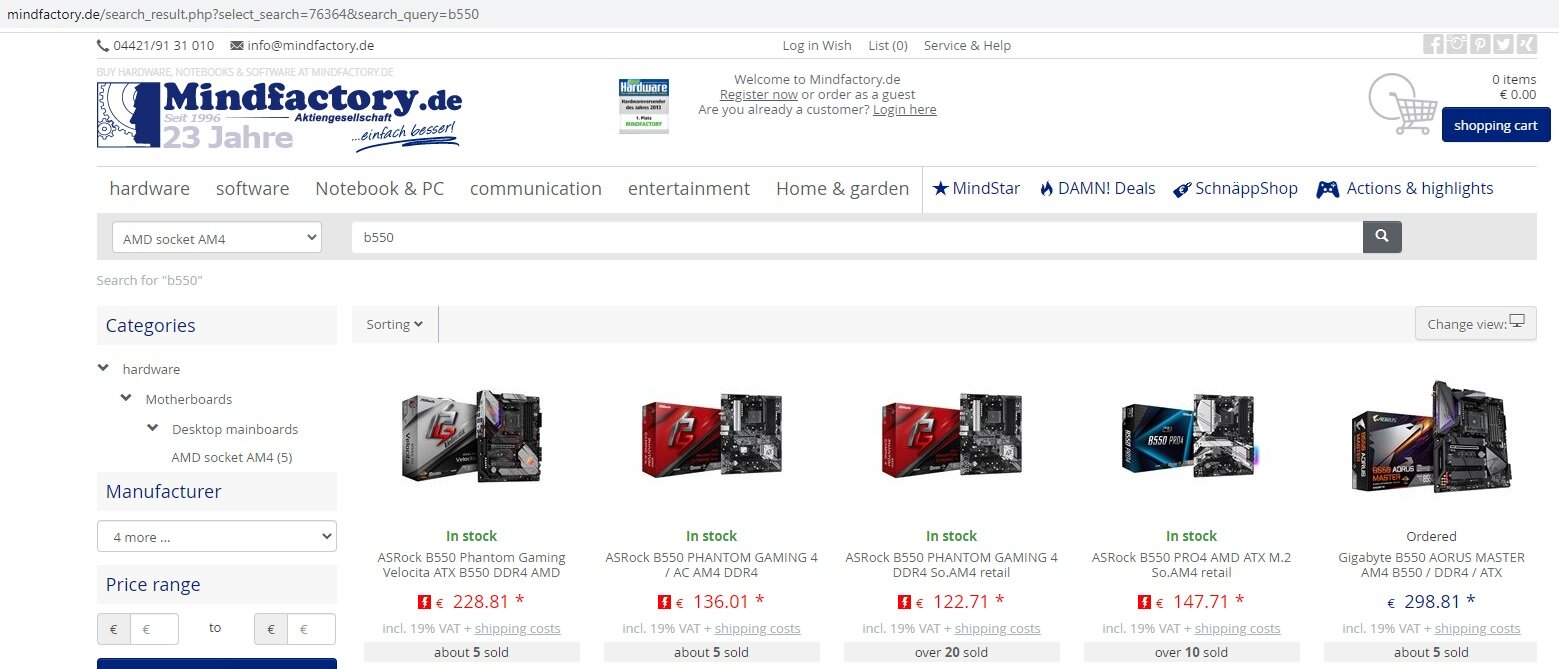
Task: Open the Instagram social icon
Action: click(1456, 45)
